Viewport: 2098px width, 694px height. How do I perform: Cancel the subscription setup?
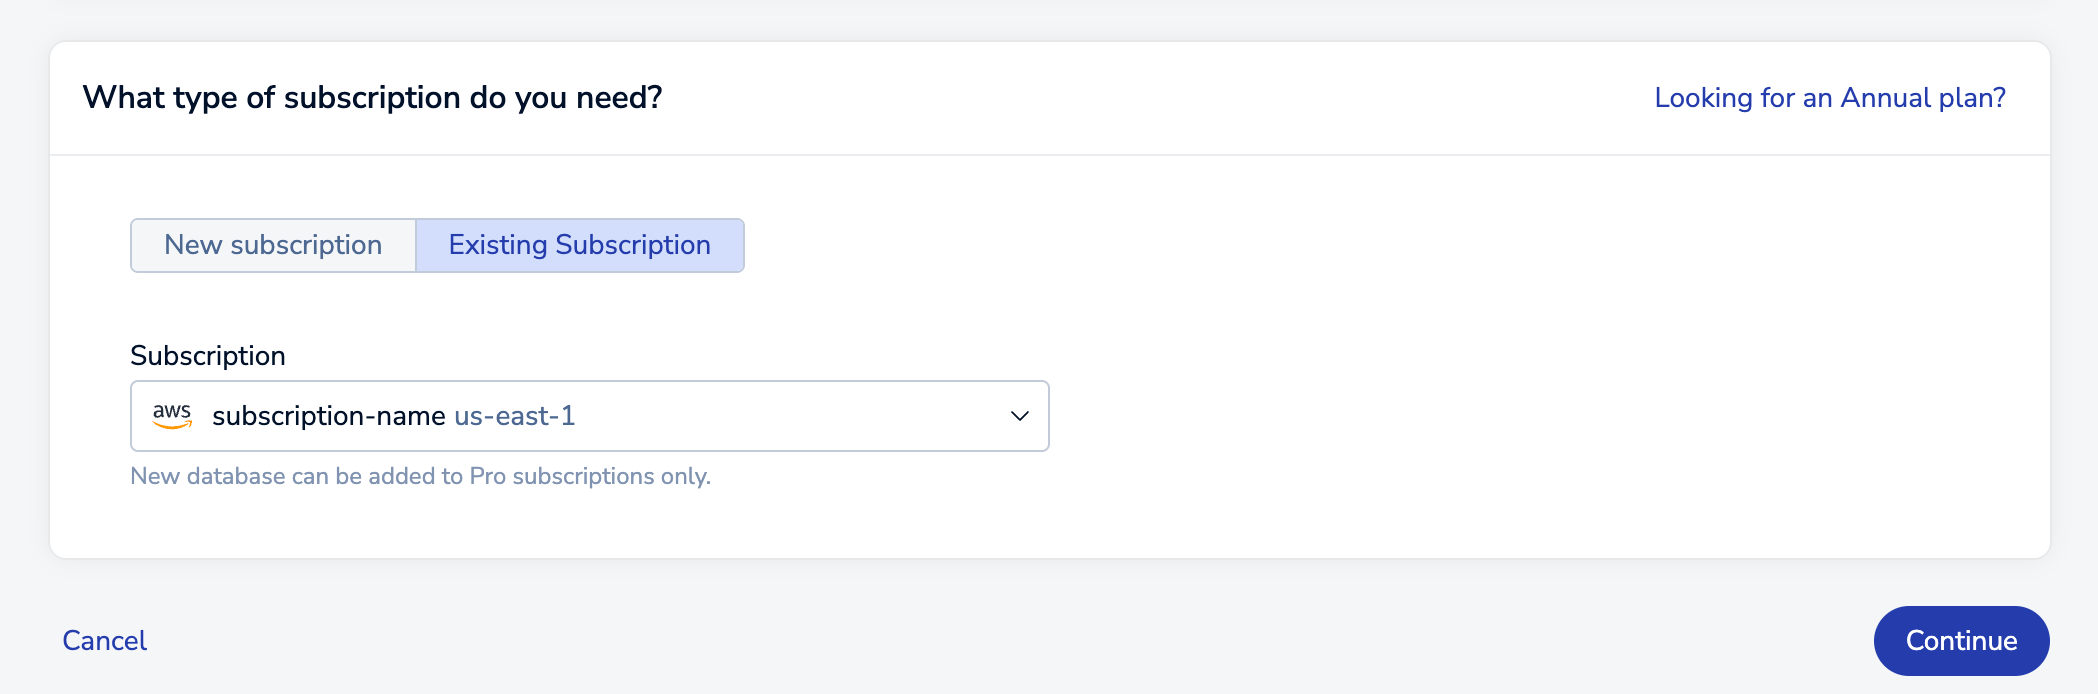coord(104,641)
